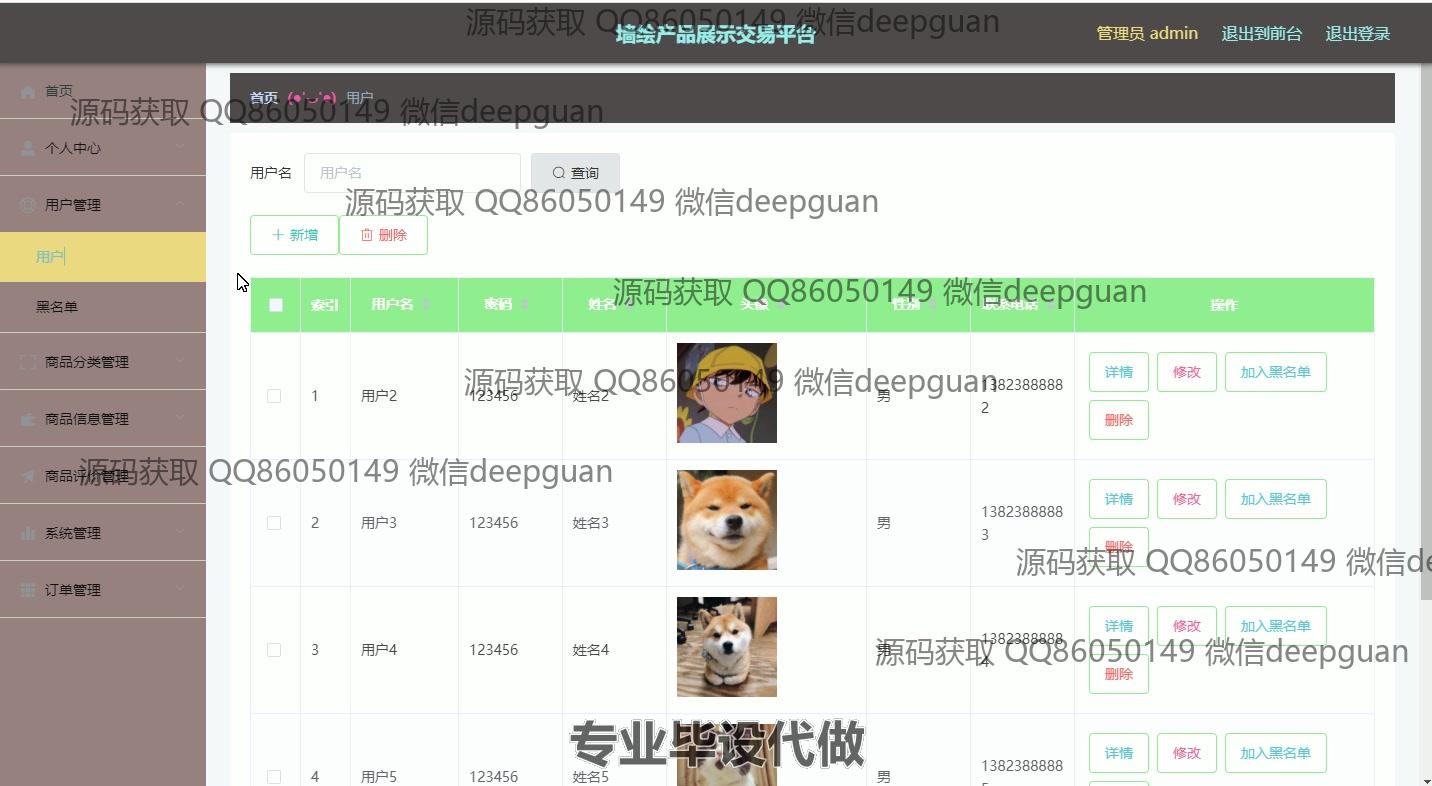This screenshot has height=786, width=1432.
Task: Click 用户3 shiba avatar thumbnail
Action: coord(727,520)
